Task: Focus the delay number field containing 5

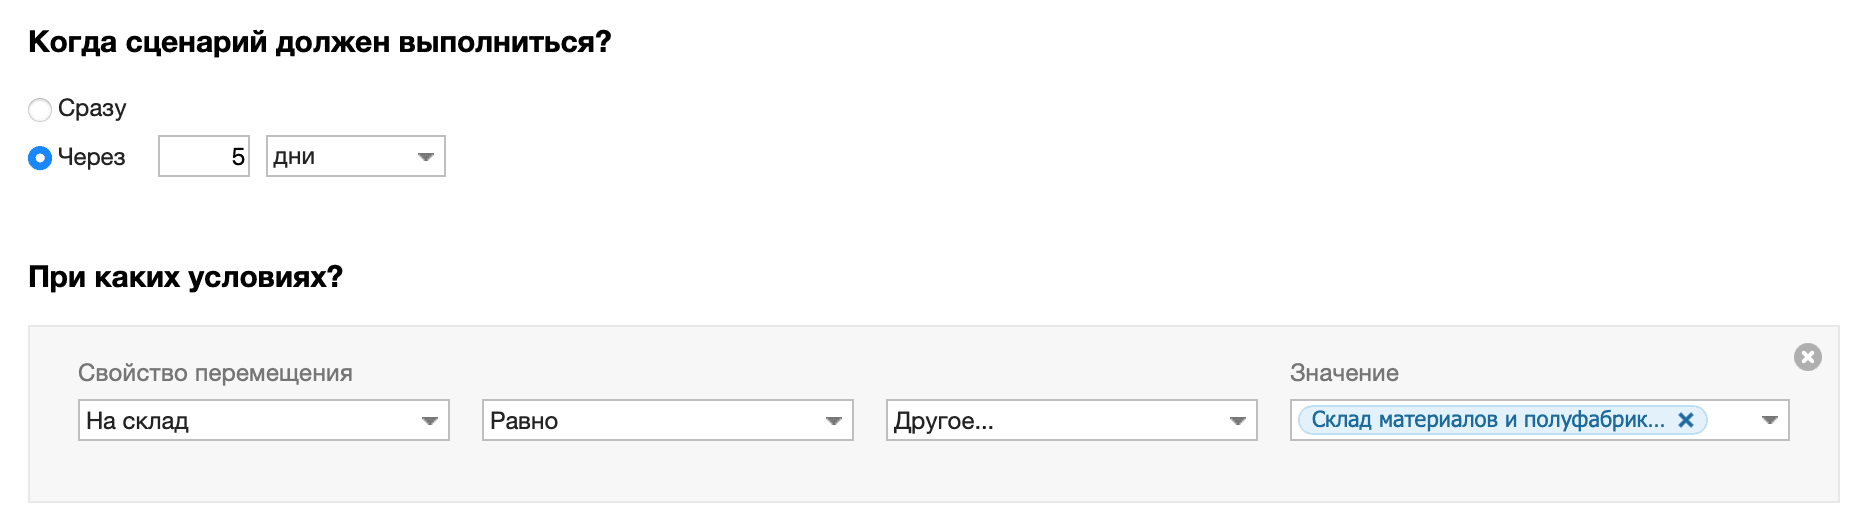Action: [x=204, y=157]
